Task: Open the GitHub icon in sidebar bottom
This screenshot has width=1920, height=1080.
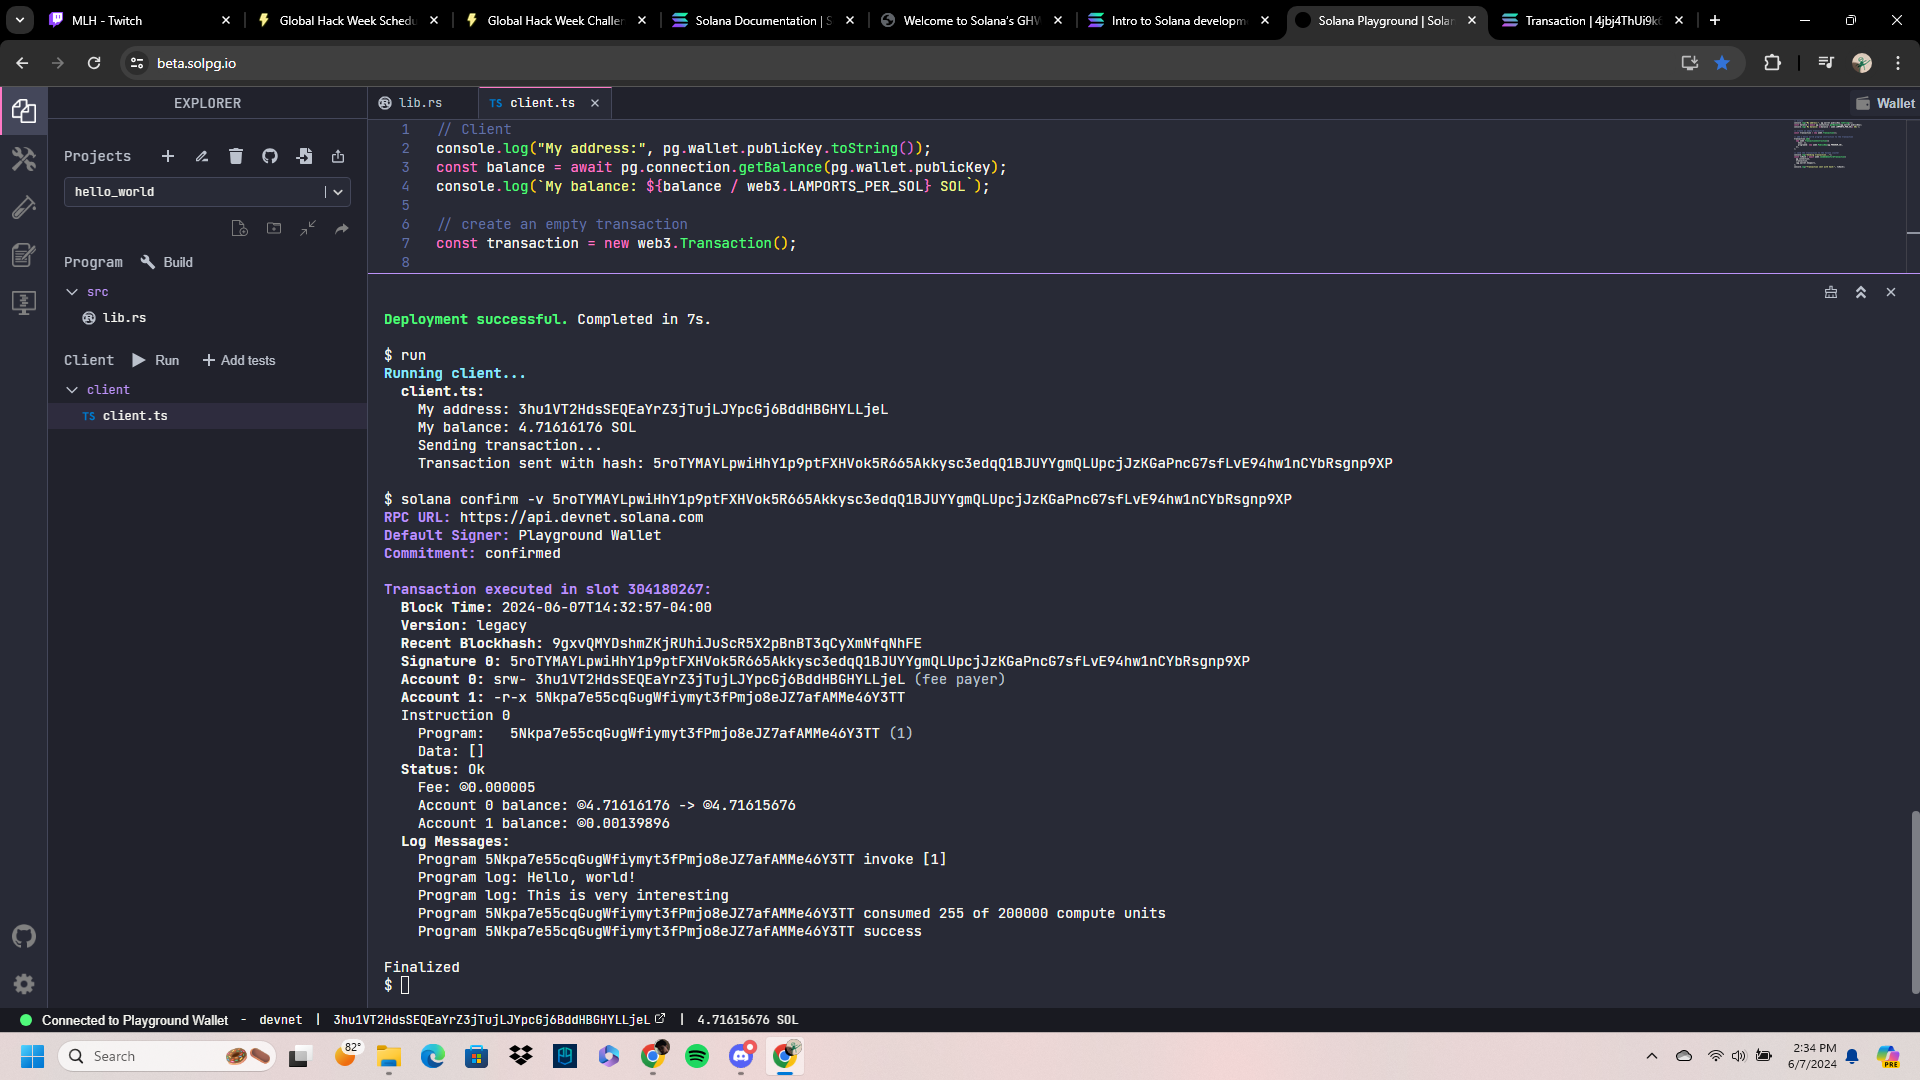Action: pos(24,937)
